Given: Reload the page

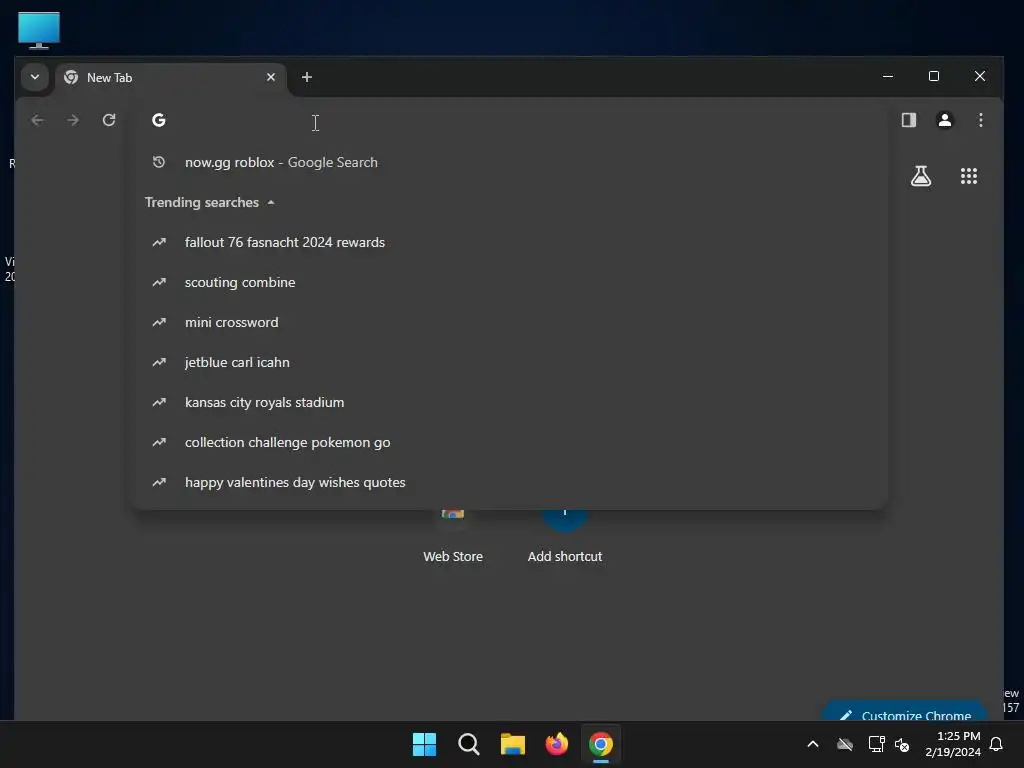Looking at the screenshot, I should click(109, 120).
